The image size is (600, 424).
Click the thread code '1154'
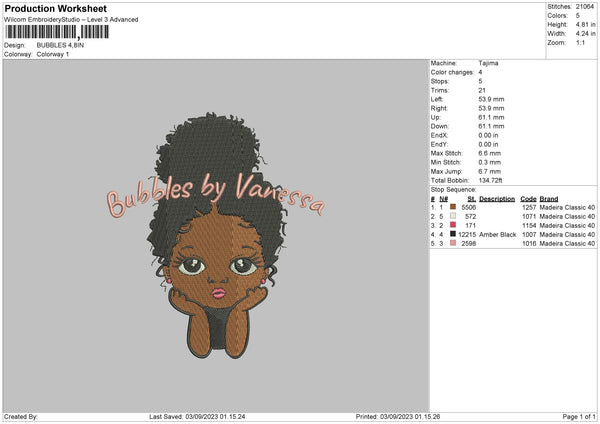[529, 225]
